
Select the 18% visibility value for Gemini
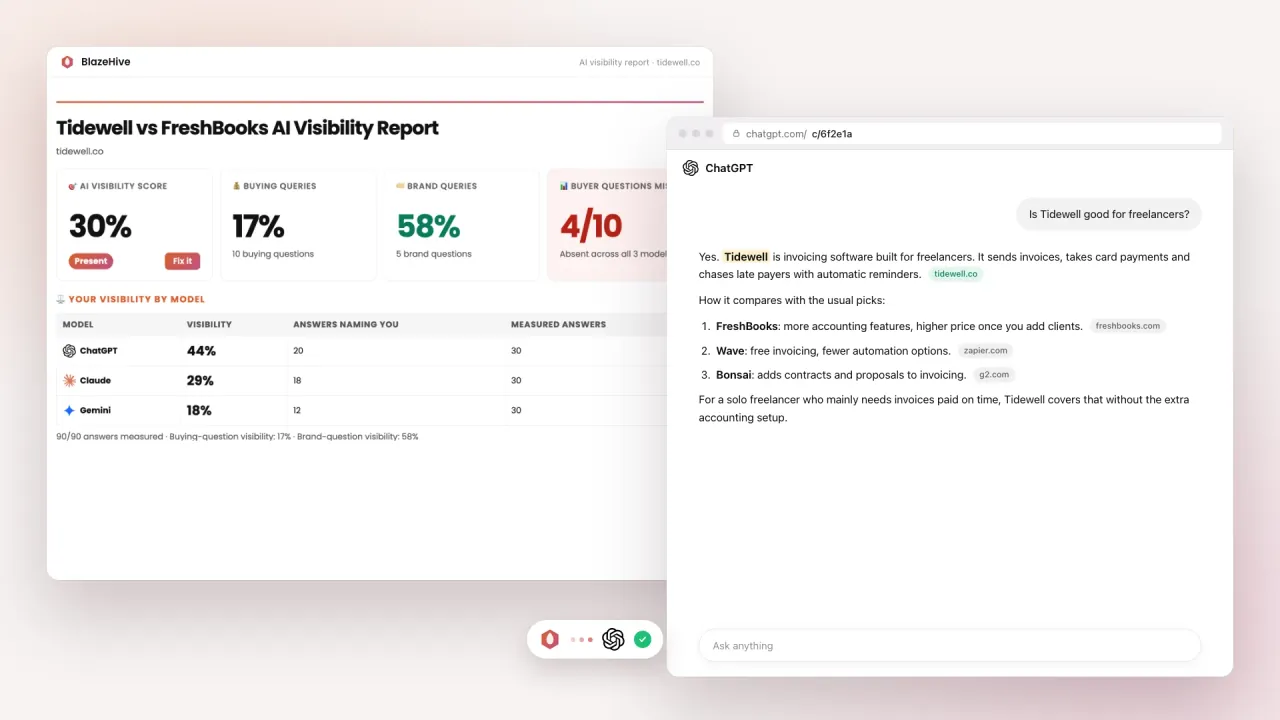200,410
